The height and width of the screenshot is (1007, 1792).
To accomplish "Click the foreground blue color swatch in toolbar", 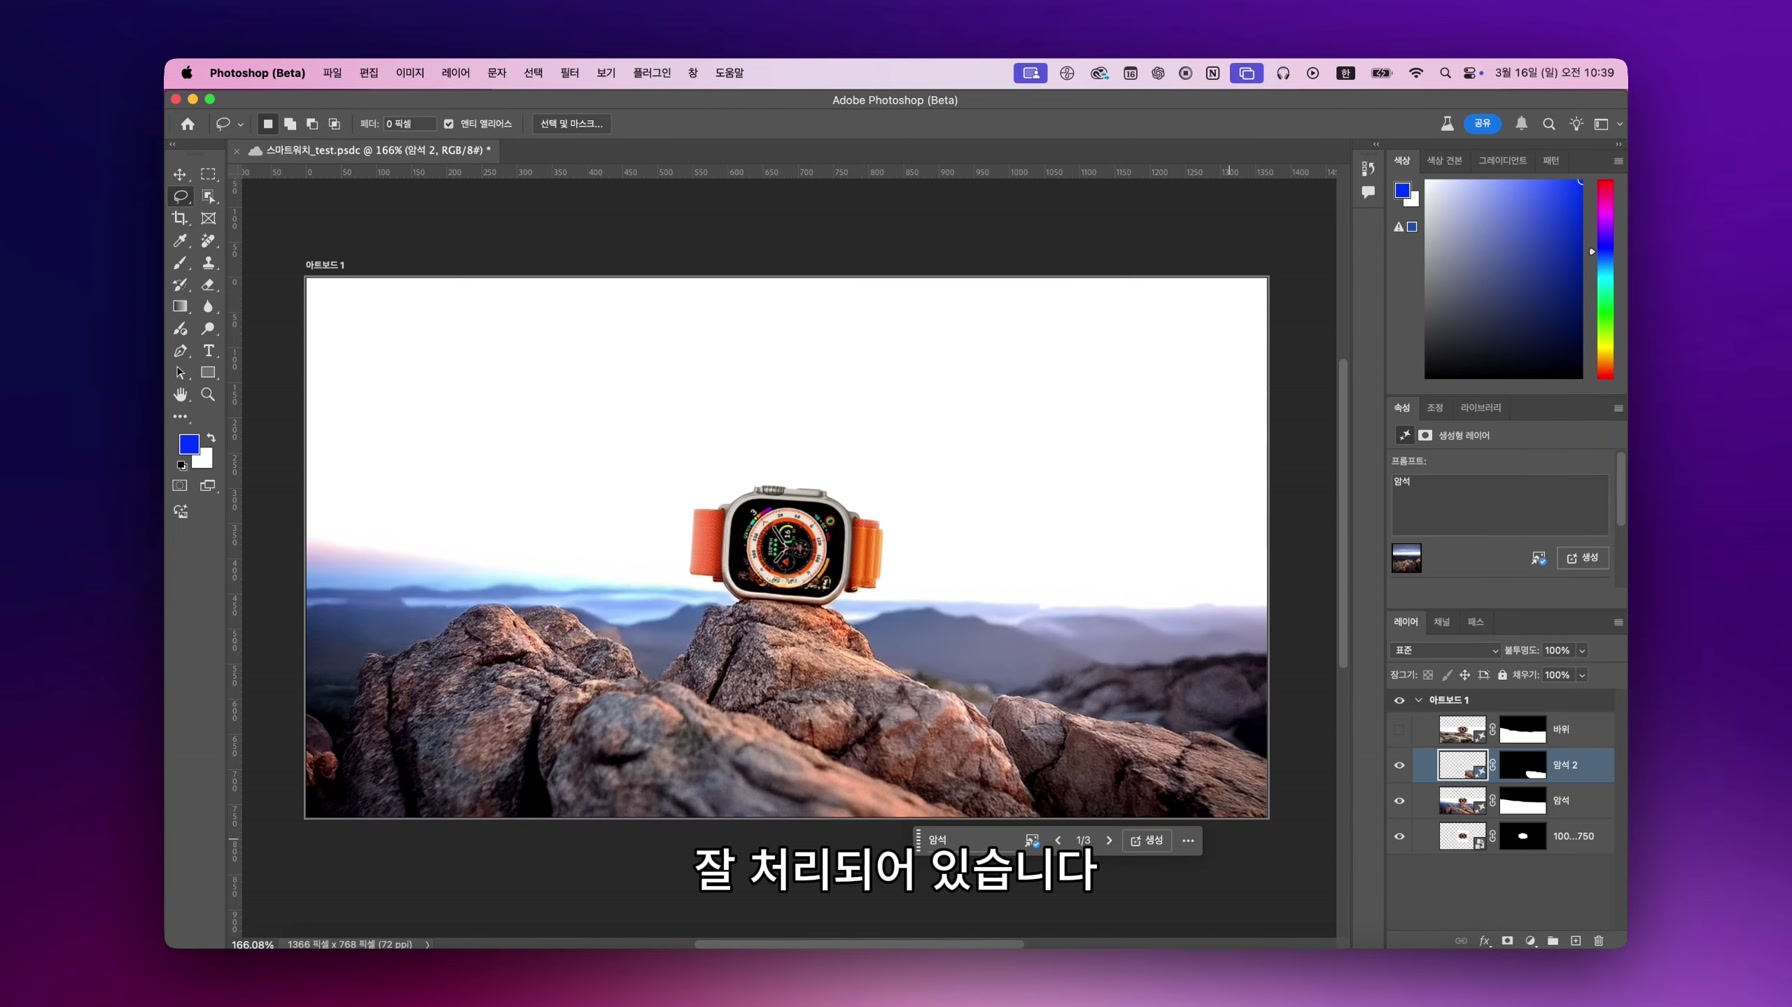I will [188, 443].
